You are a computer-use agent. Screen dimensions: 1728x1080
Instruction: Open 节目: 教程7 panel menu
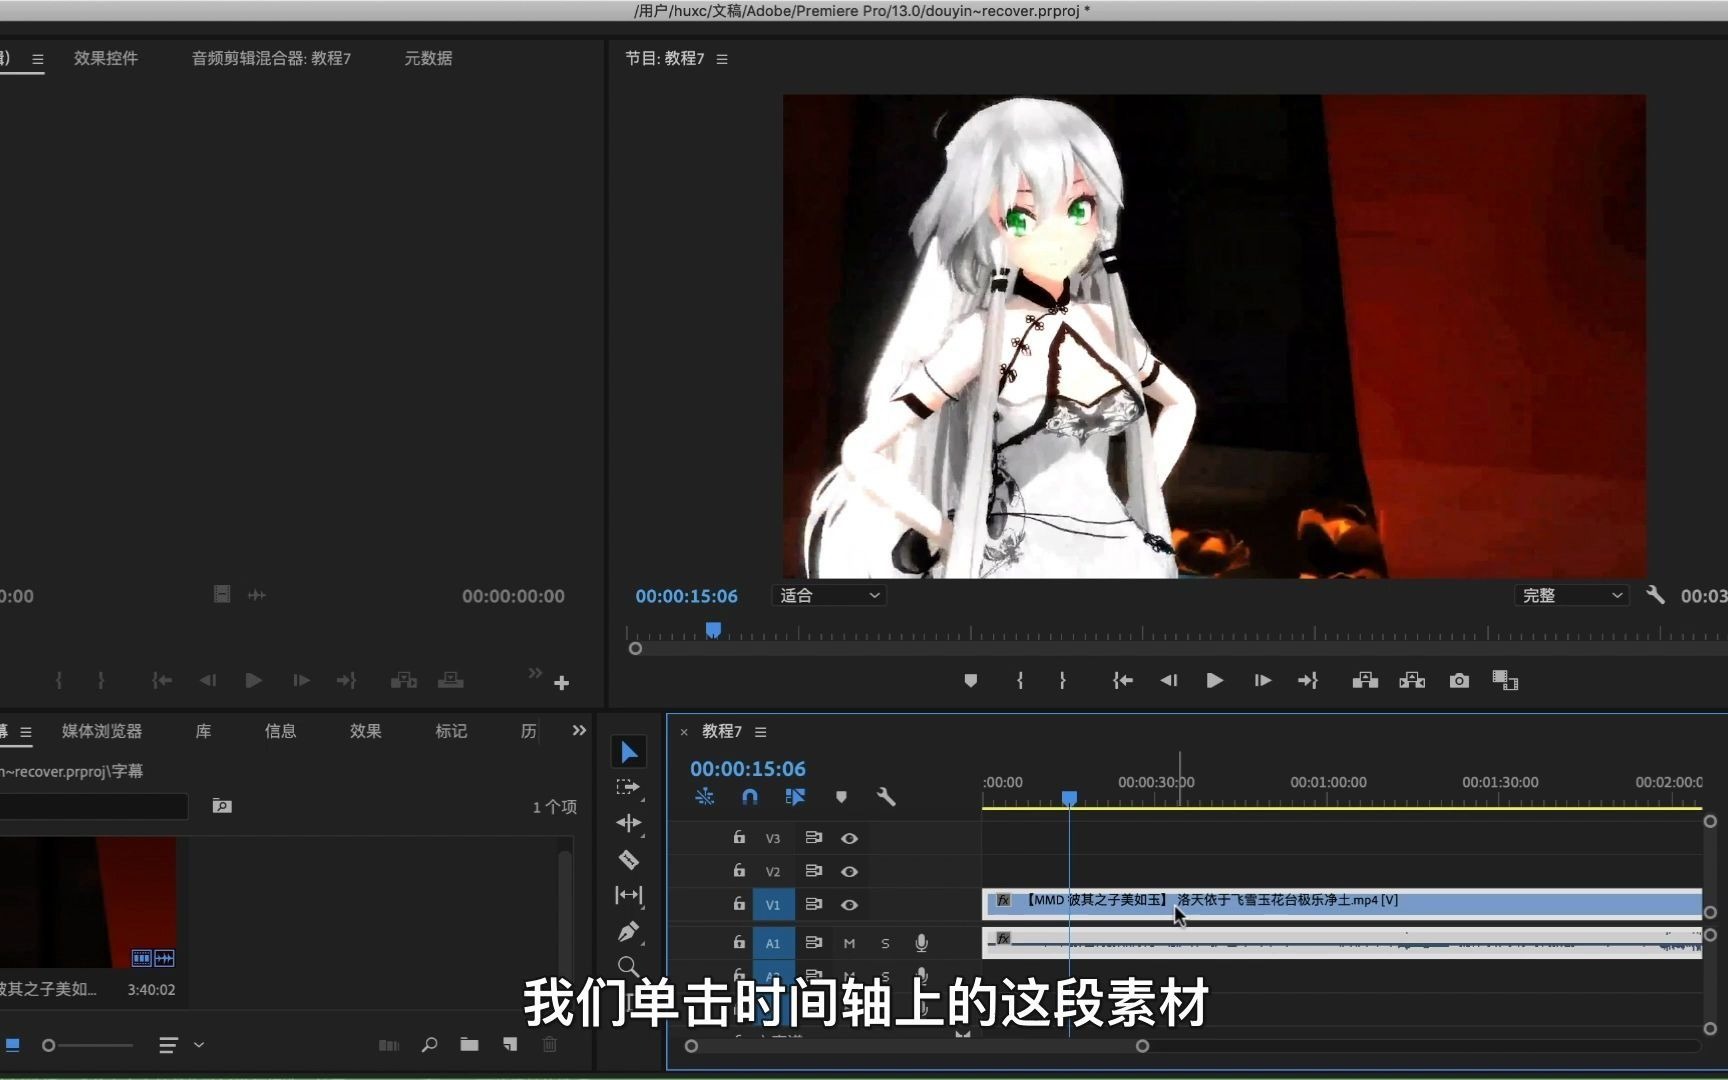click(x=722, y=59)
